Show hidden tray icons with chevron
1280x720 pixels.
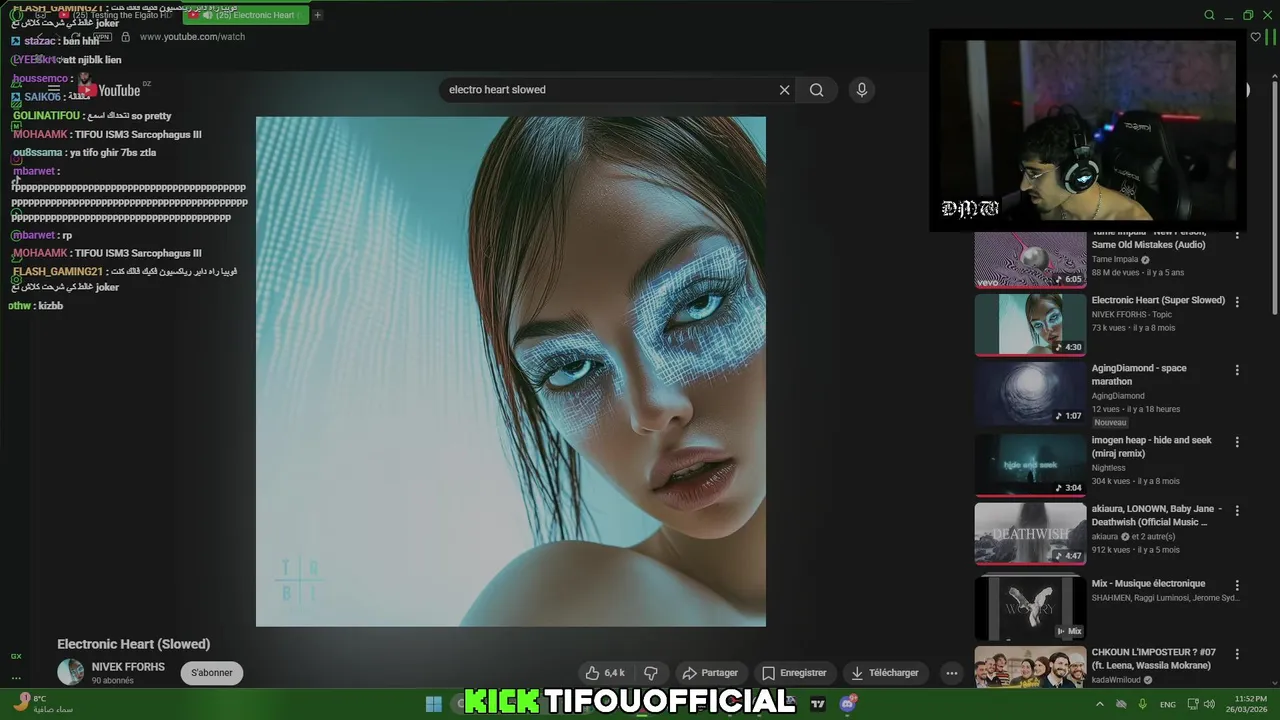tap(1100, 704)
